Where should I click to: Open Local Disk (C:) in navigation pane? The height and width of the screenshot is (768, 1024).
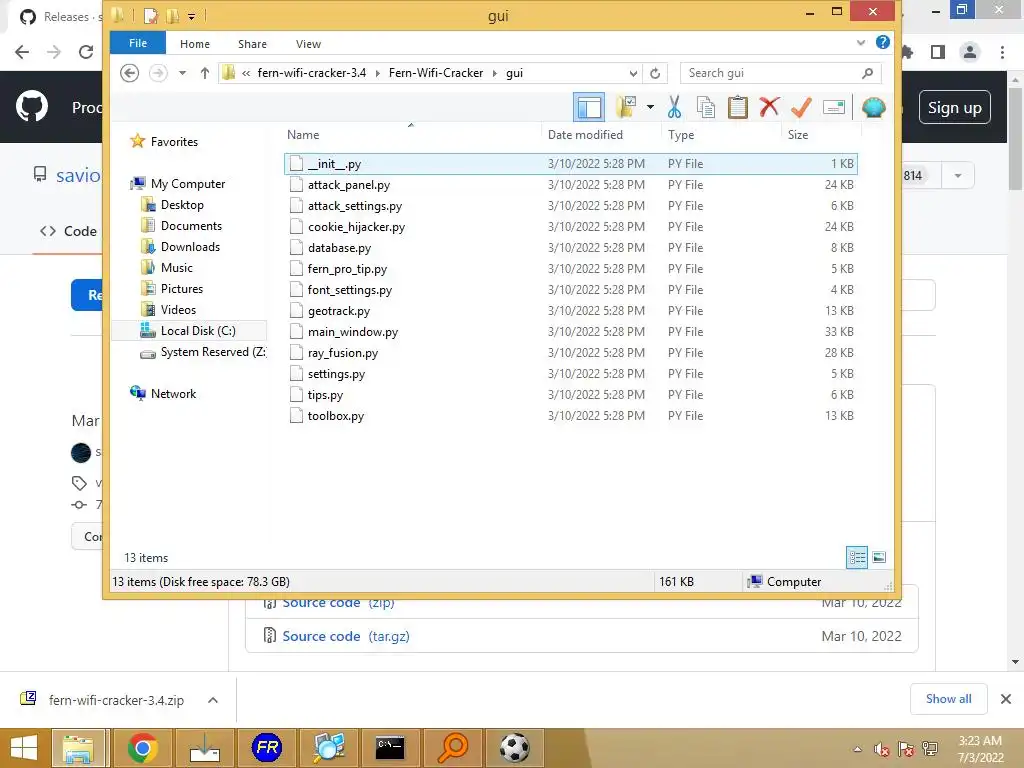(188, 330)
